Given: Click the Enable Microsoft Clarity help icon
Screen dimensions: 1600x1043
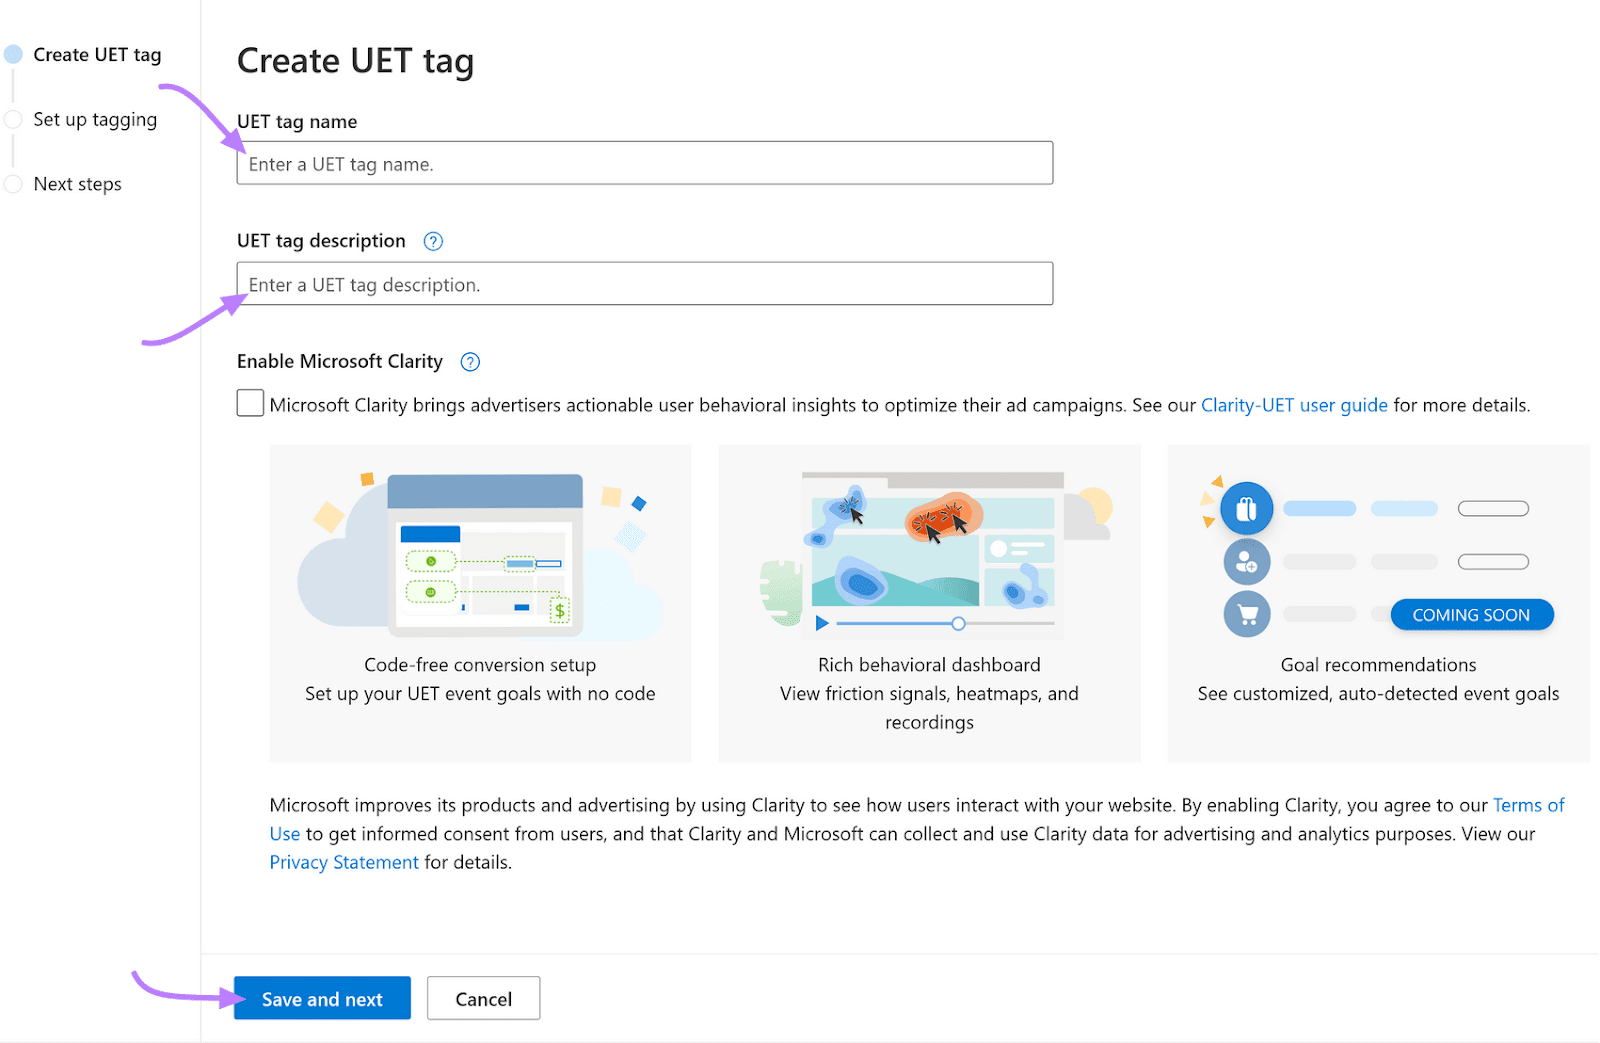Looking at the screenshot, I should [470, 362].
